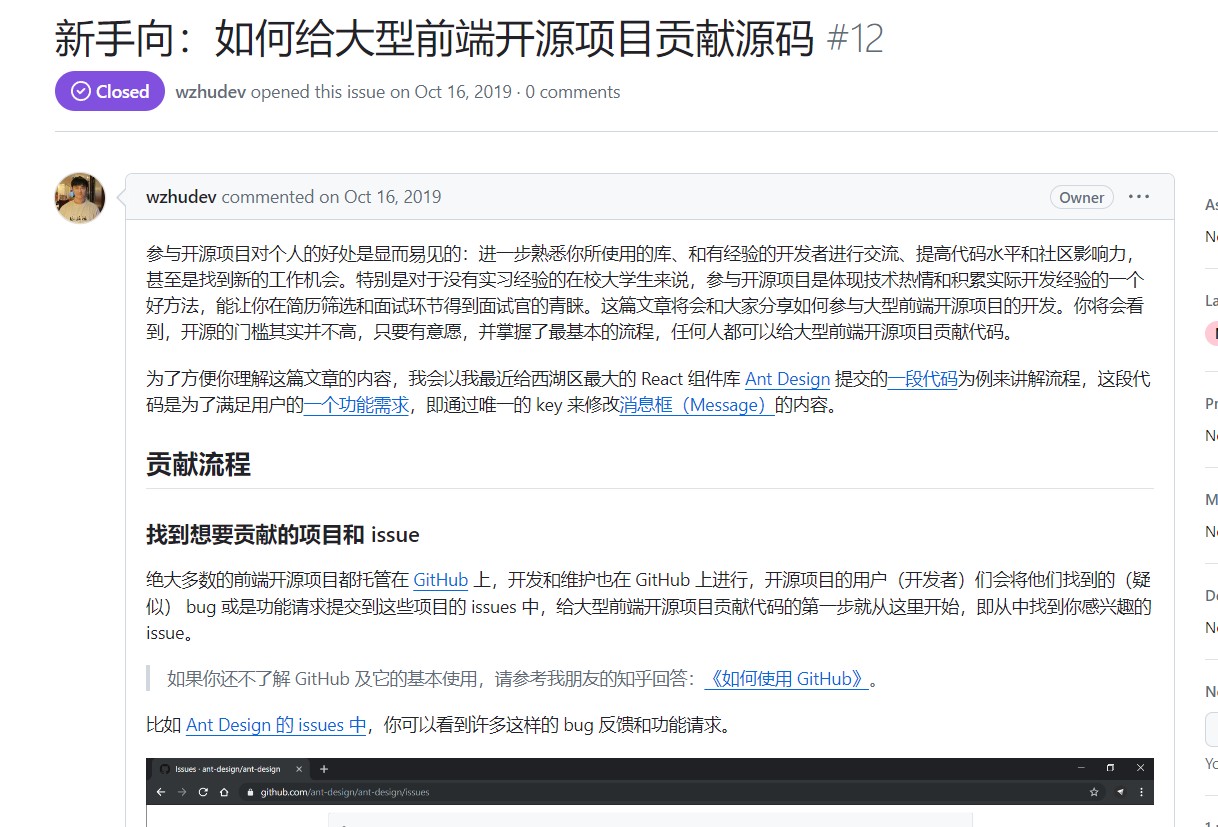Follow the 一个功能需求 hyperlink
The height and width of the screenshot is (827, 1218).
(356, 405)
